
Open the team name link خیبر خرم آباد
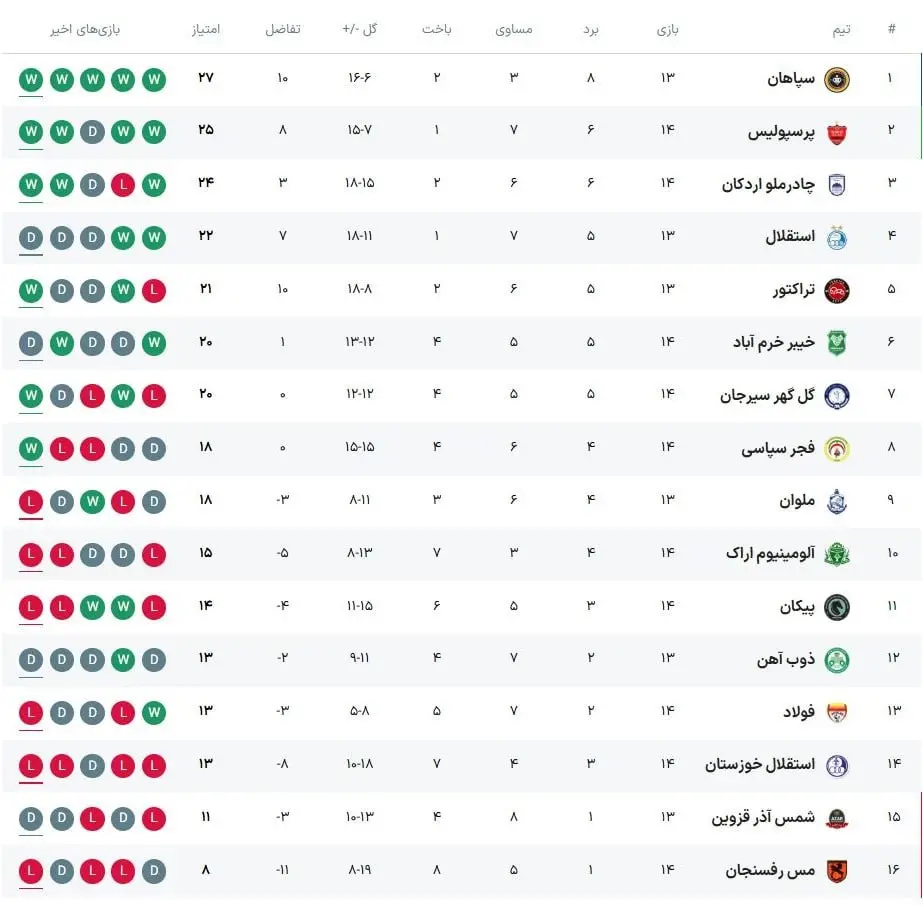pos(773,343)
